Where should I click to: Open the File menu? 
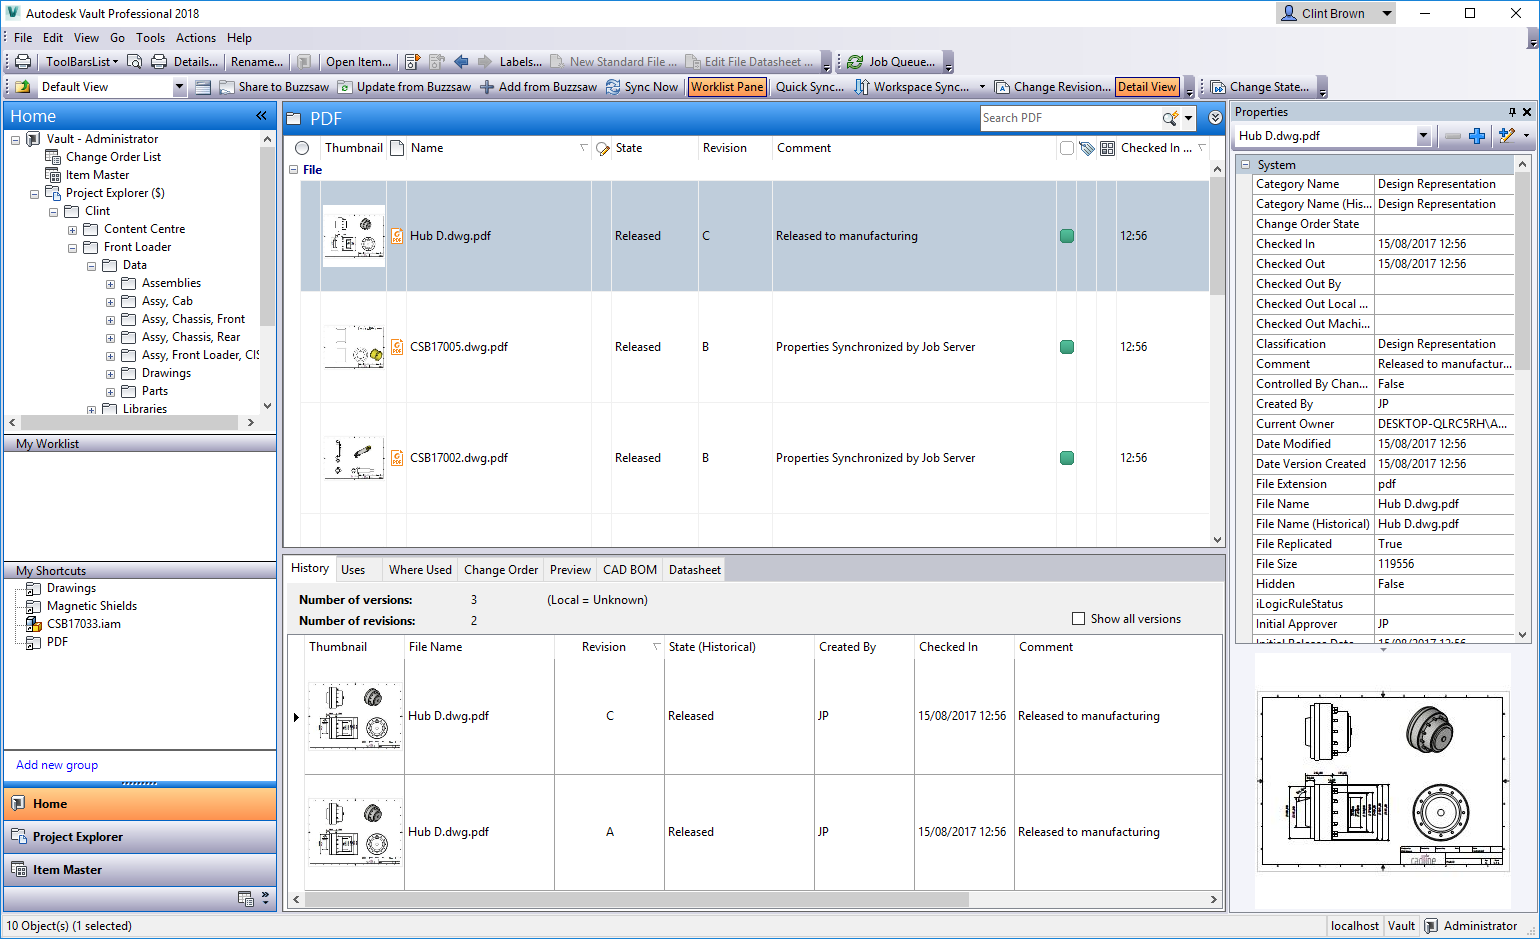coord(23,38)
